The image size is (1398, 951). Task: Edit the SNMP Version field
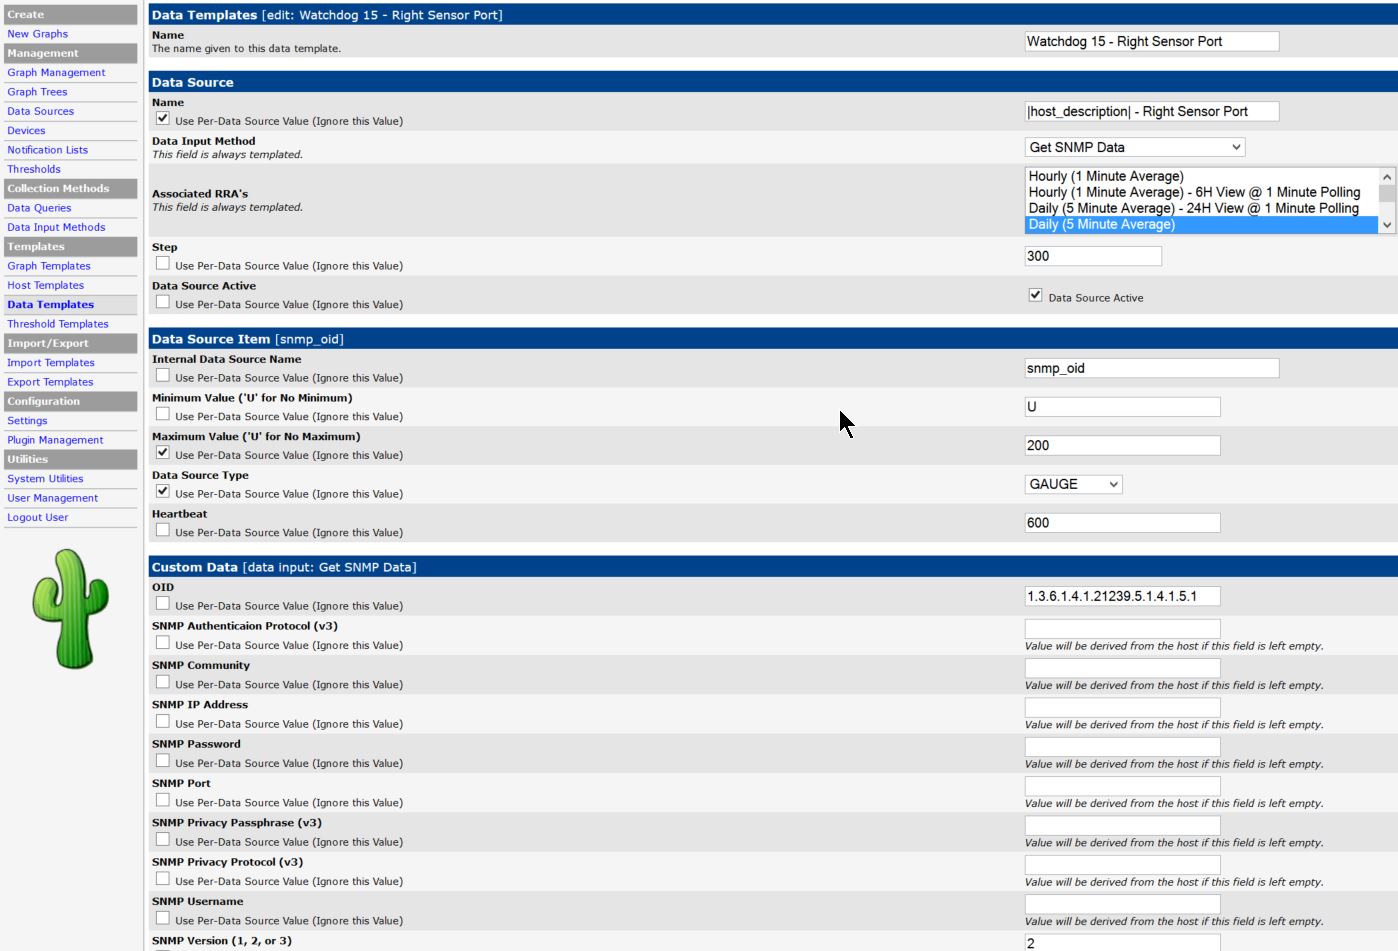coord(1122,943)
